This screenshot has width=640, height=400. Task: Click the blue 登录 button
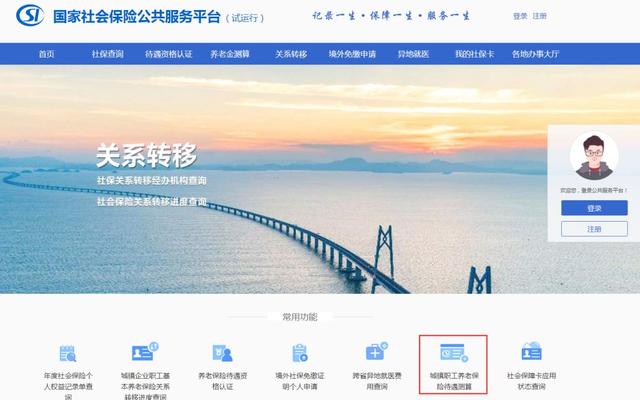[x=594, y=208]
